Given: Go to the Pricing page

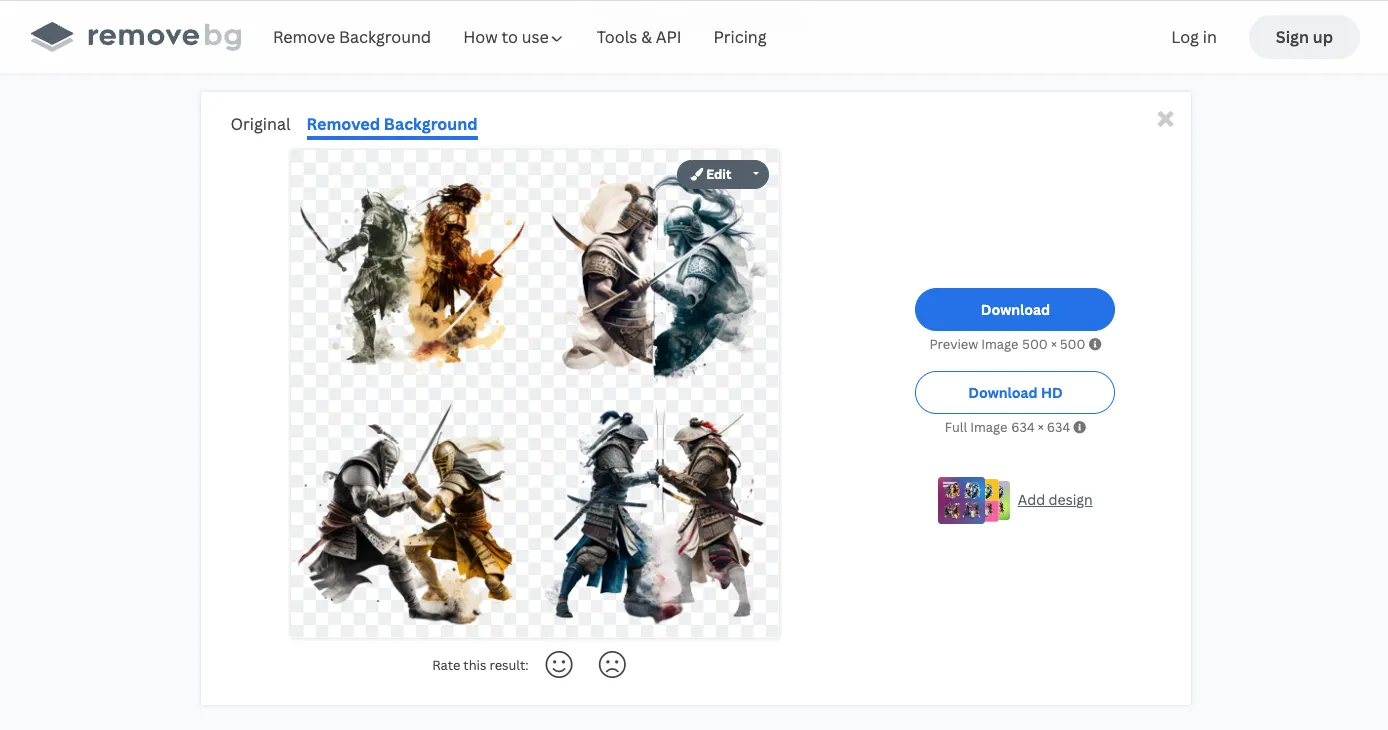Looking at the screenshot, I should click(740, 37).
